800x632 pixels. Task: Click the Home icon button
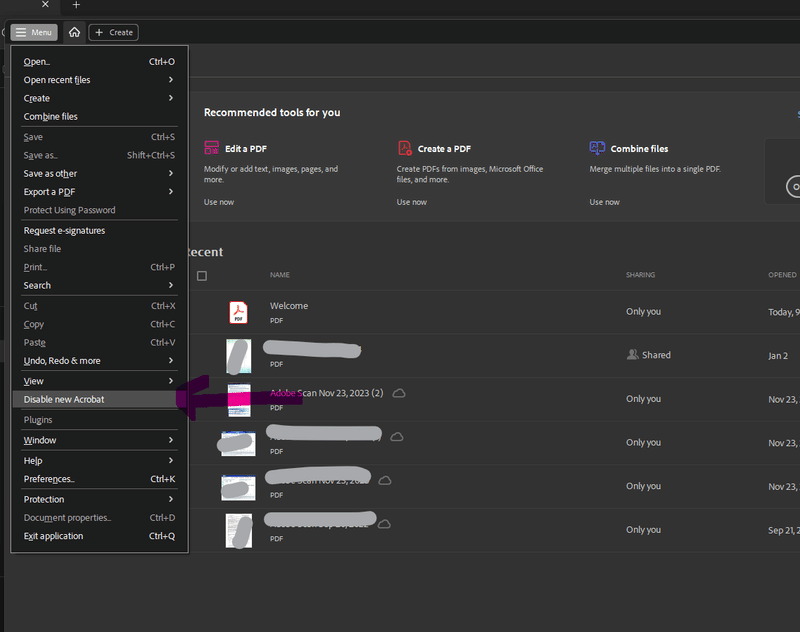coord(74,32)
